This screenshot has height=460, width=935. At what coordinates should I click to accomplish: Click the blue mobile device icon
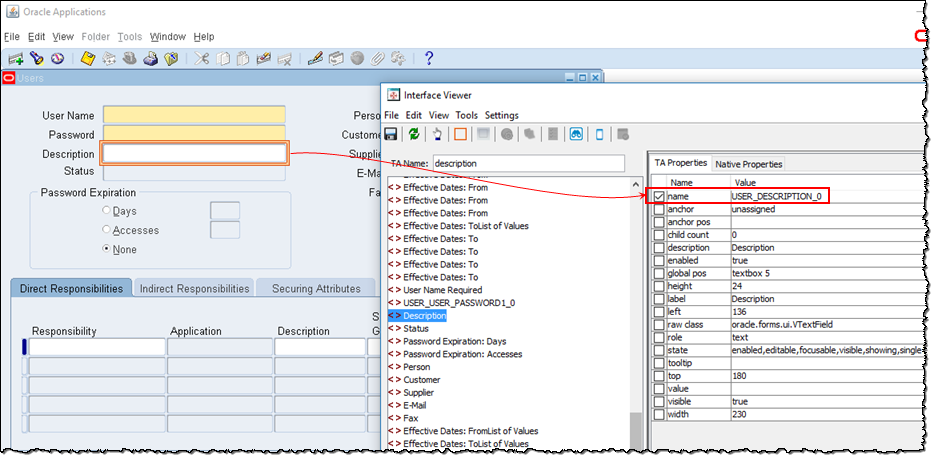pyautogui.click(x=599, y=134)
